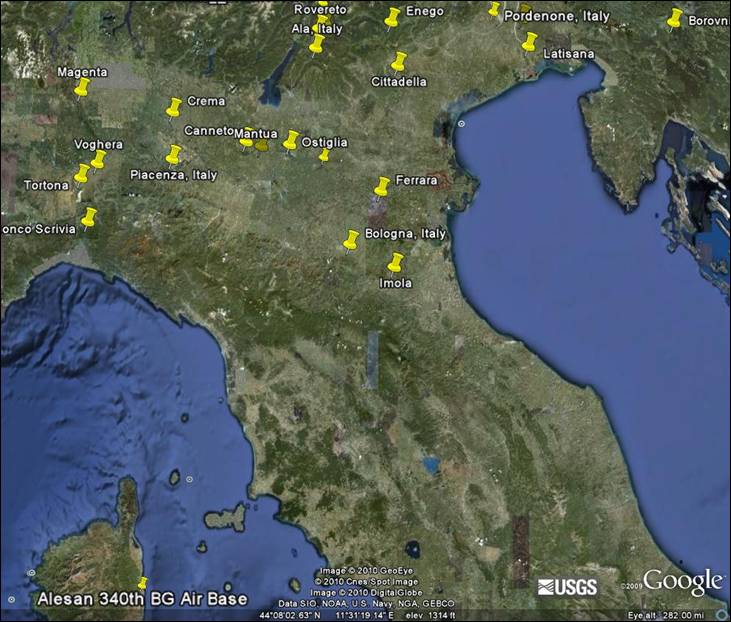
Task: Select the Ostiglia pushpin marker
Action: tap(291, 141)
